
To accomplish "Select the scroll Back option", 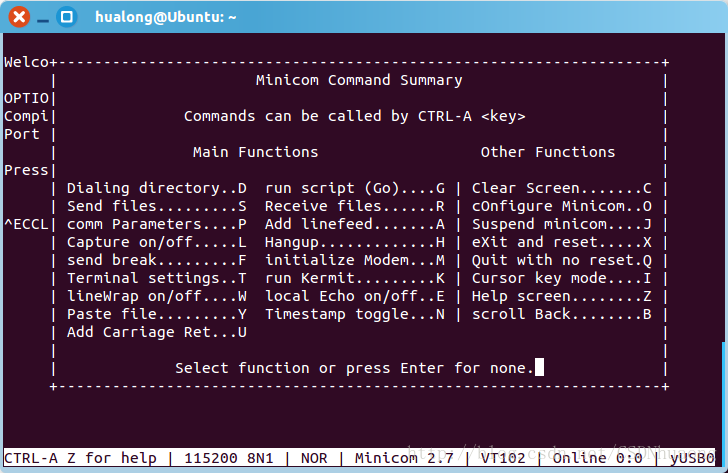I will click(x=562, y=314).
